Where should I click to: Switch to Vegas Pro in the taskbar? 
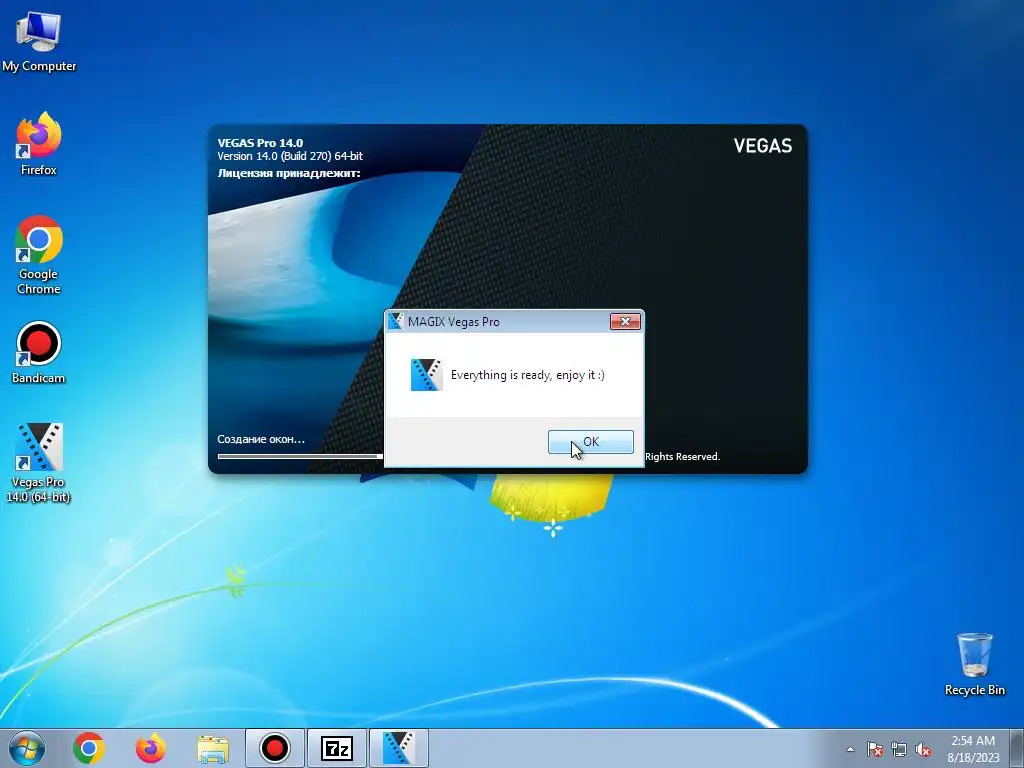click(x=399, y=748)
